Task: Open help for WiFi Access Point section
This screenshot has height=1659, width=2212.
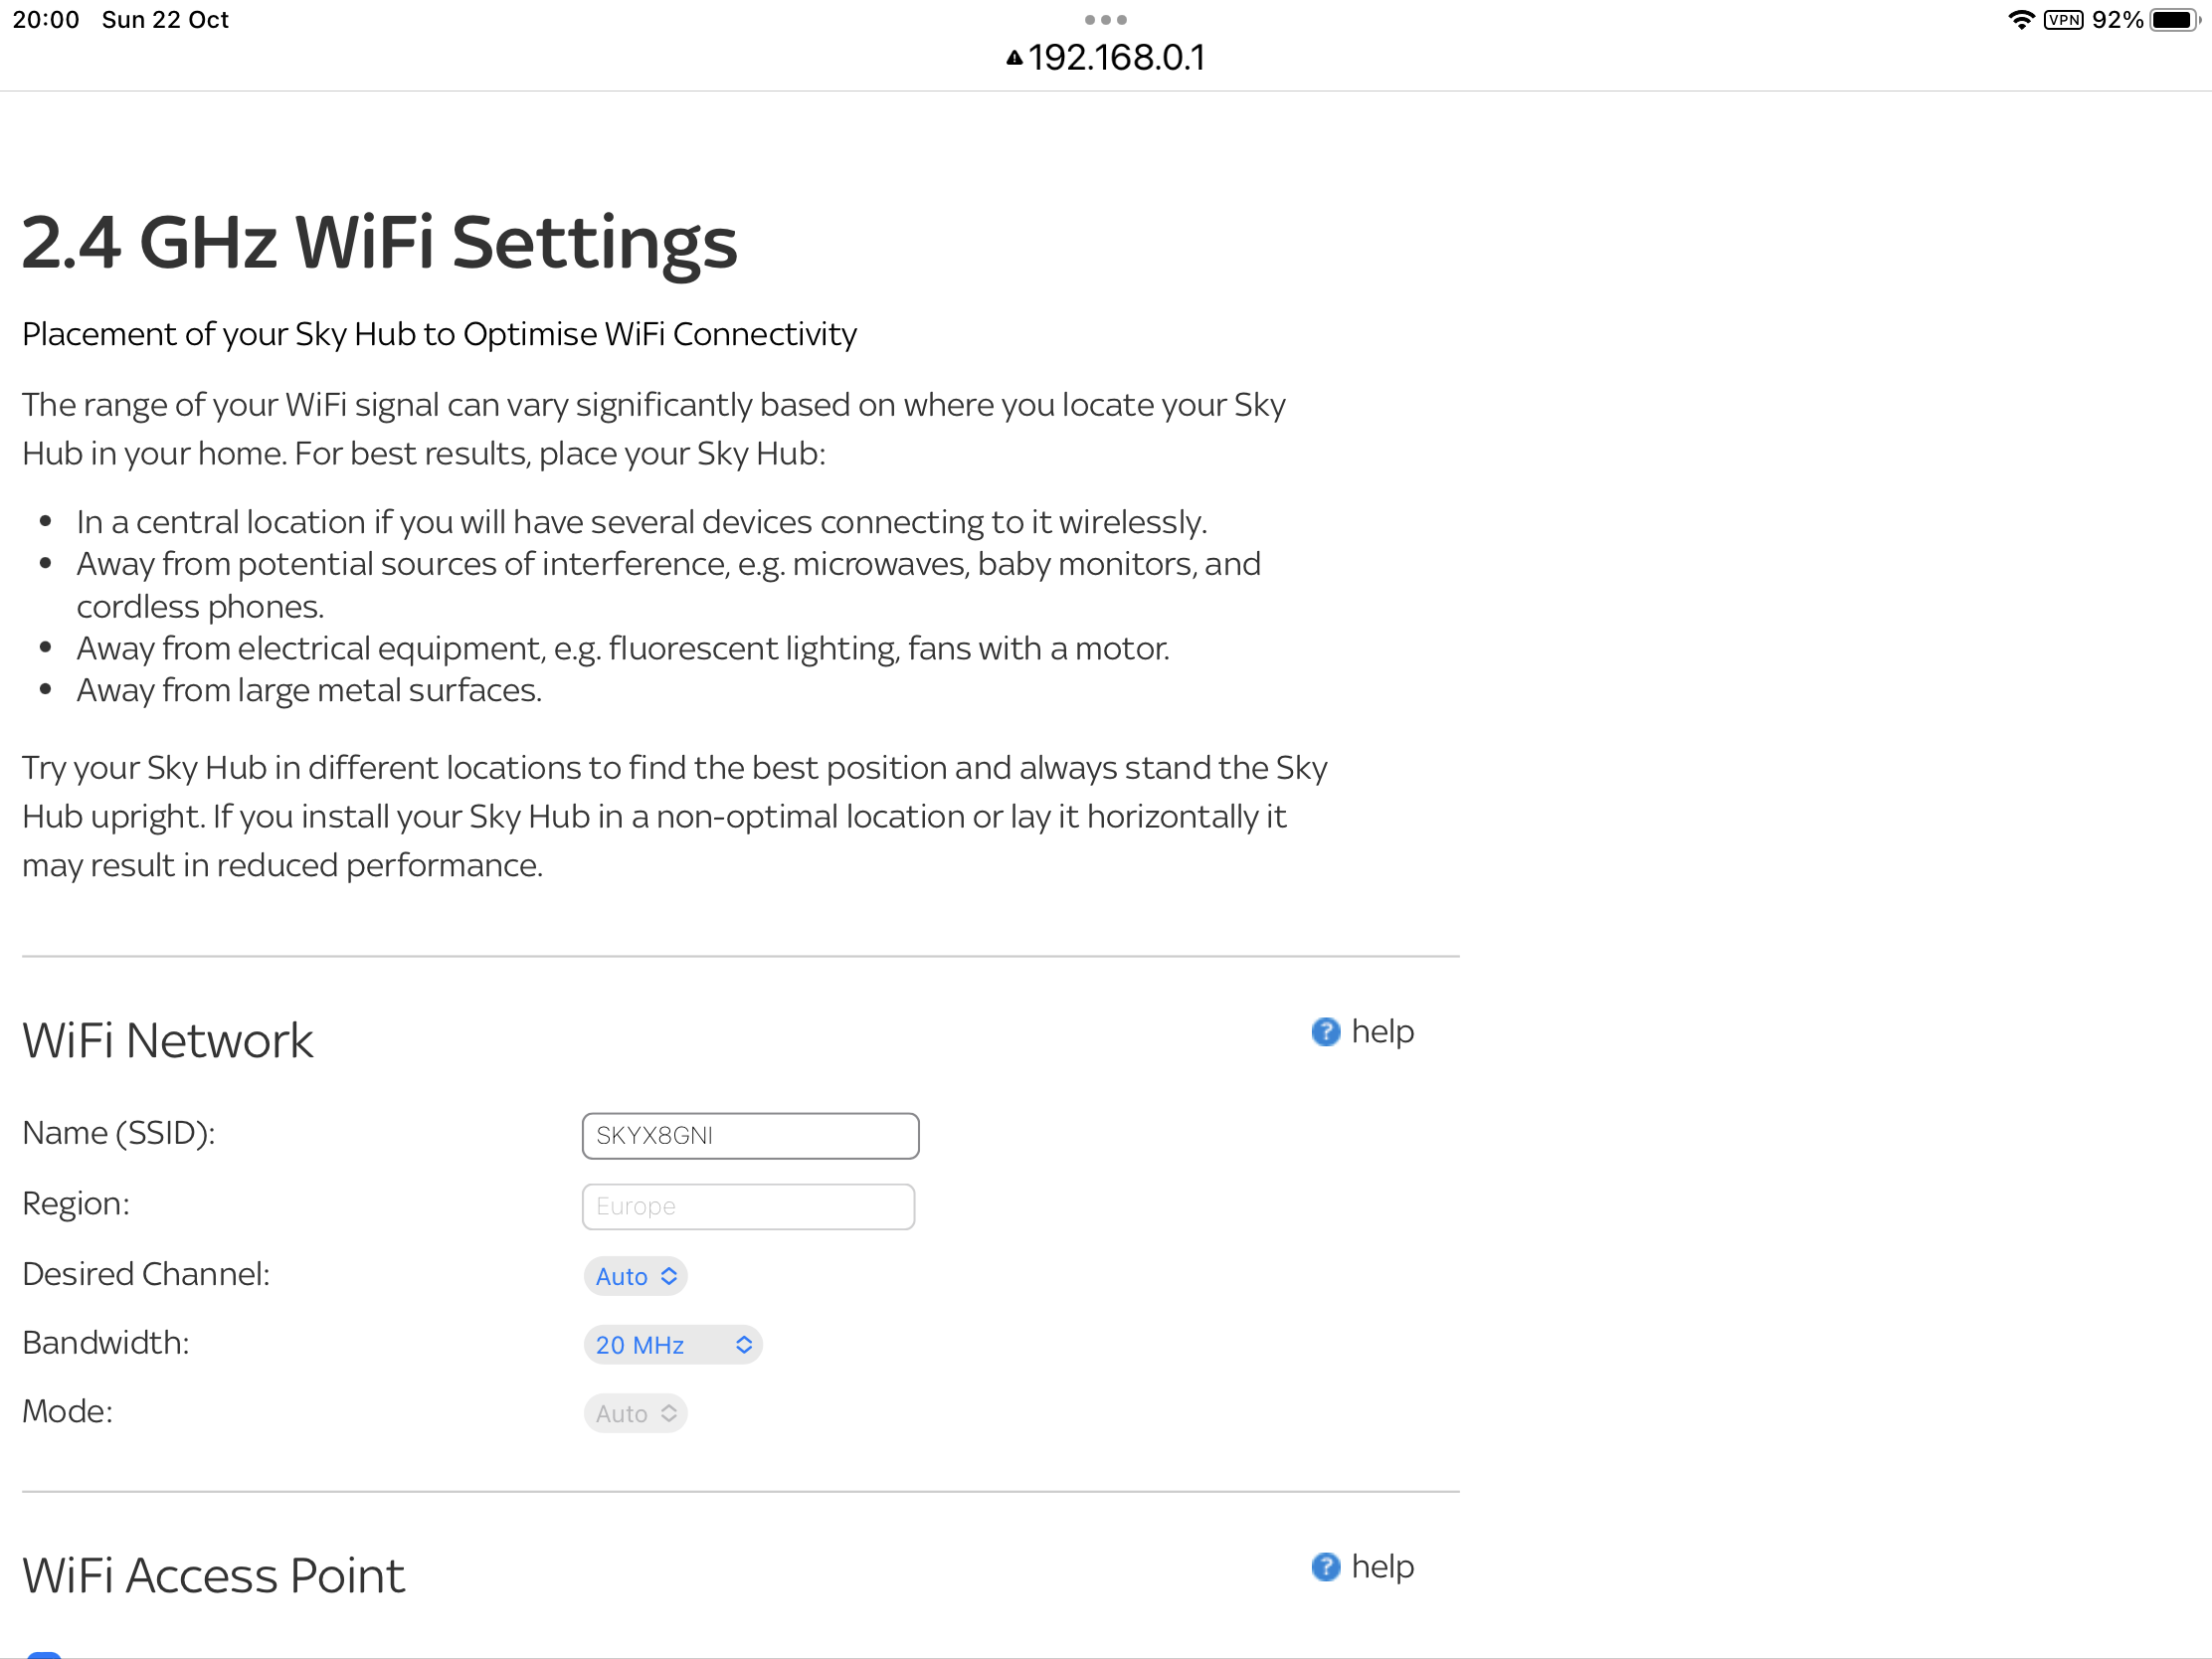Action: (1325, 1568)
